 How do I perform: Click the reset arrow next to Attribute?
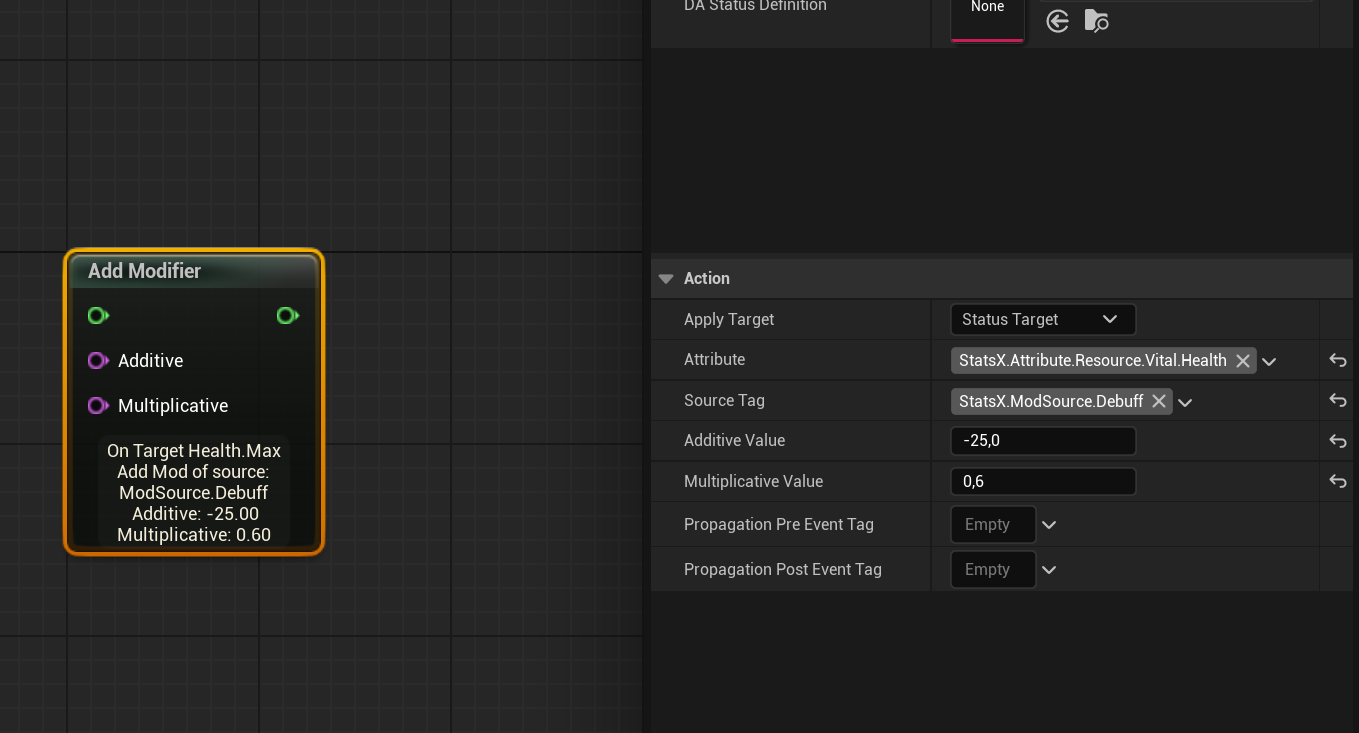click(1337, 360)
